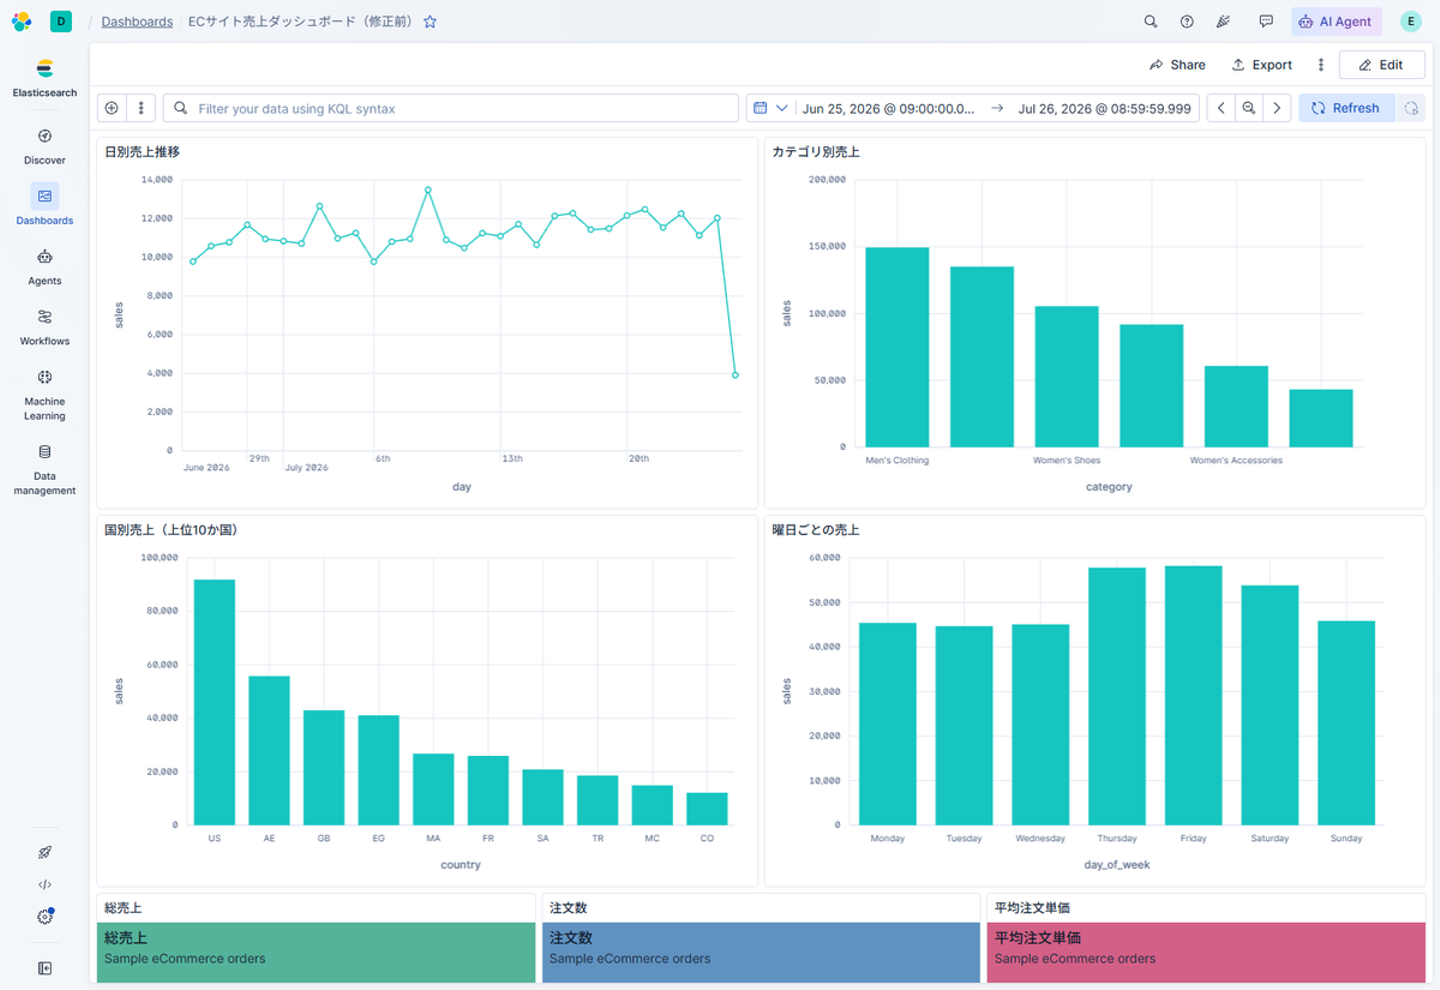Step the time range forward
Image resolution: width=1440 pixels, height=990 pixels.
pyautogui.click(x=1277, y=108)
